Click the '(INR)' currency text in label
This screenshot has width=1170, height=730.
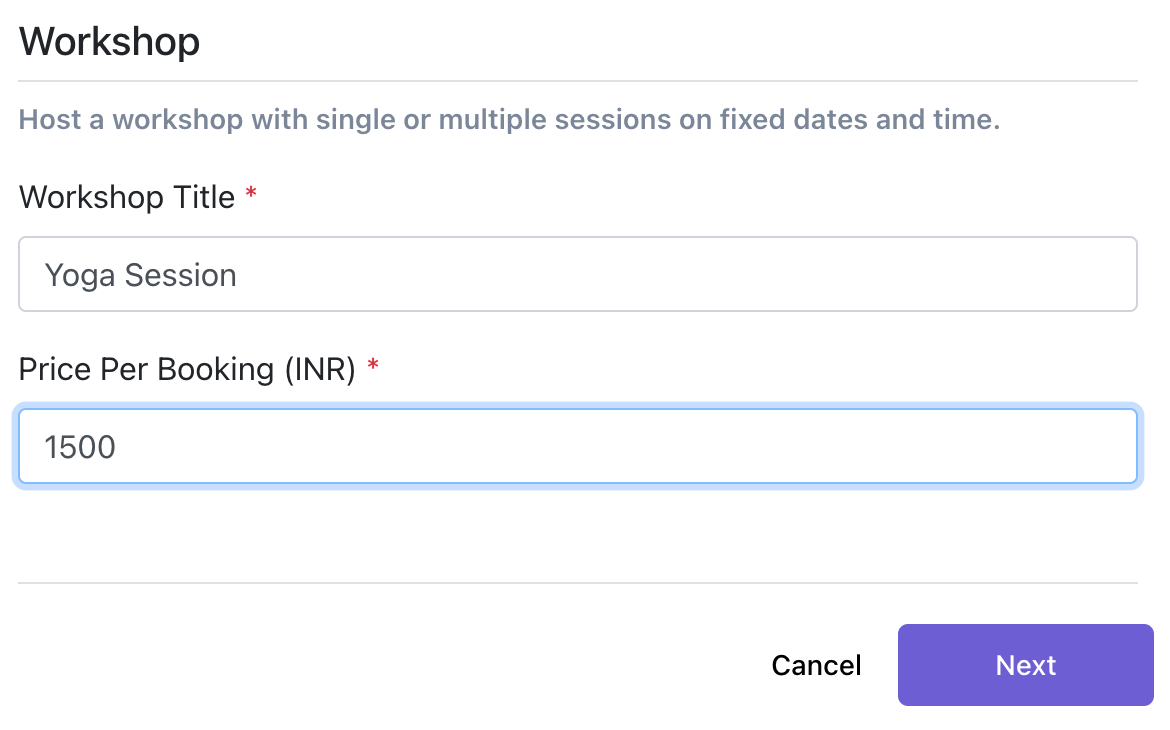tap(320, 369)
